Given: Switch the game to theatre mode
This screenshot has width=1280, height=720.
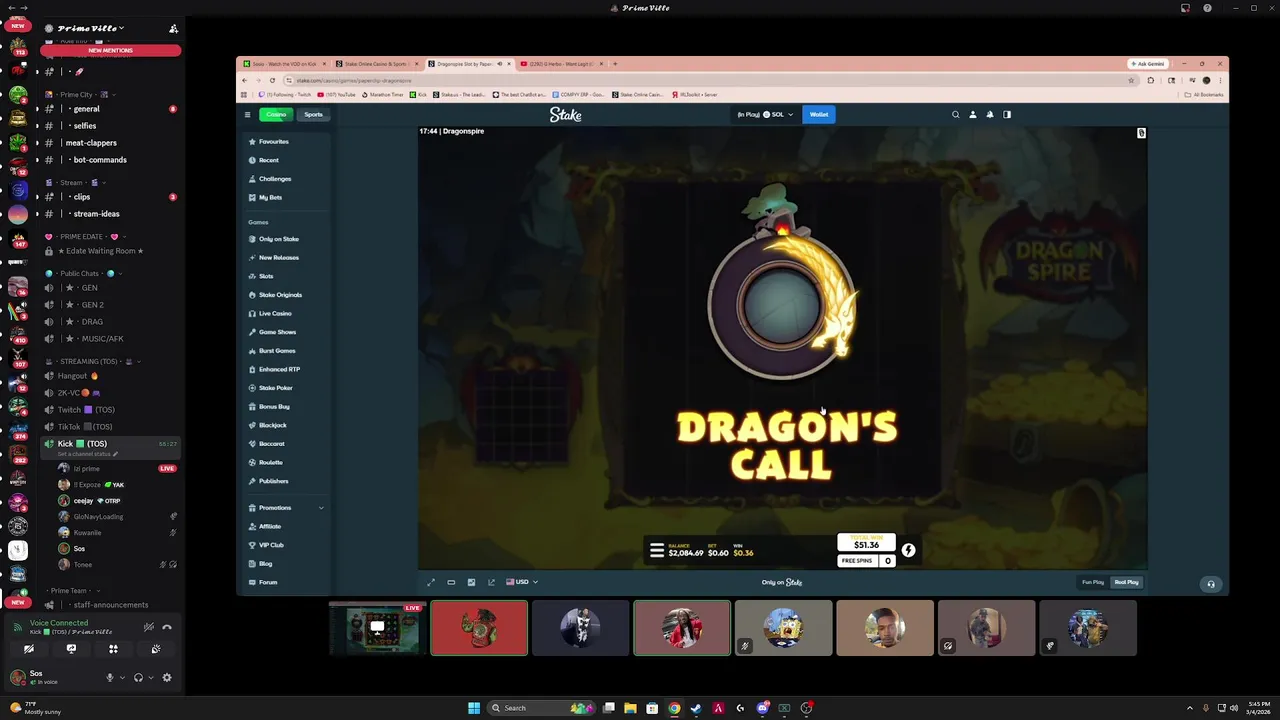Looking at the screenshot, I should pyautogui.click(x=451, y=582).
